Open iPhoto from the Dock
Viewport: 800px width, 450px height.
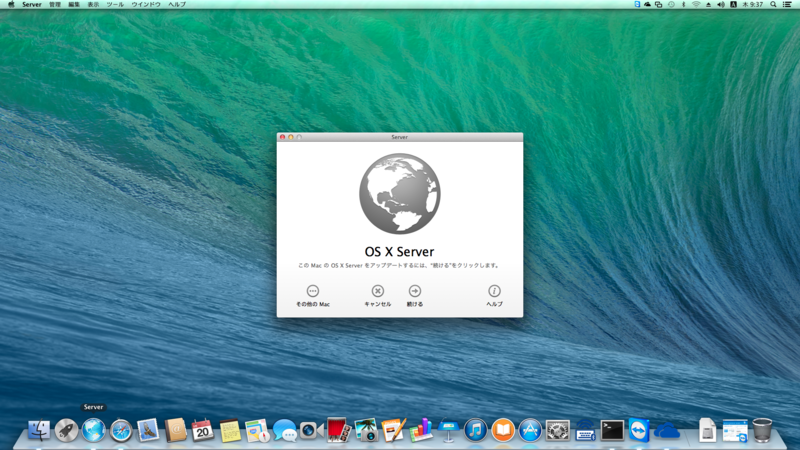(x=366, y=430)
